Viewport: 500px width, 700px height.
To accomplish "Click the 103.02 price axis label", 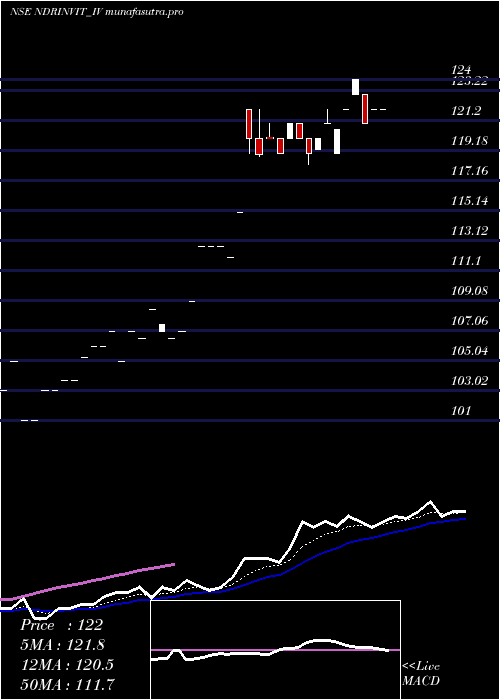I will coord(469,381).
